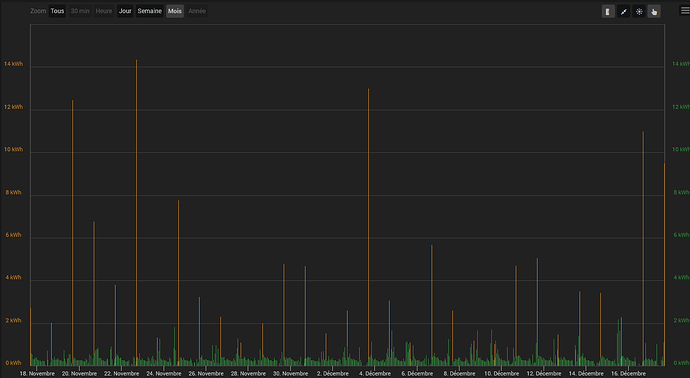This screenshot has height=378, width=690.
Task: Click the 13 kWh orange bar at 4. Décembre
Action: 368,227
